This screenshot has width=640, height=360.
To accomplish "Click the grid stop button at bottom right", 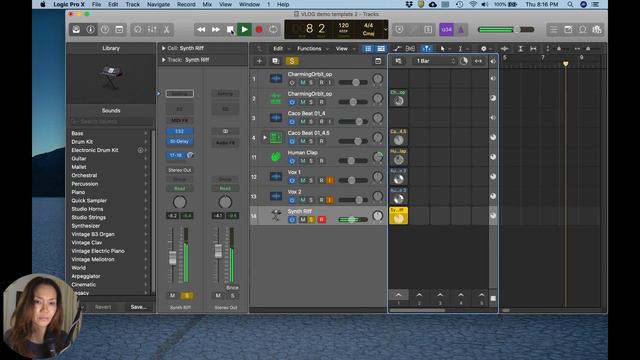I will coord(493,298).
